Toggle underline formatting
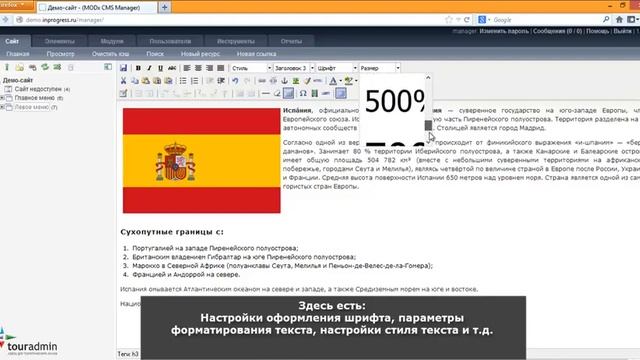The width and height of the screenshot is (640, 360). click(160, 68)
